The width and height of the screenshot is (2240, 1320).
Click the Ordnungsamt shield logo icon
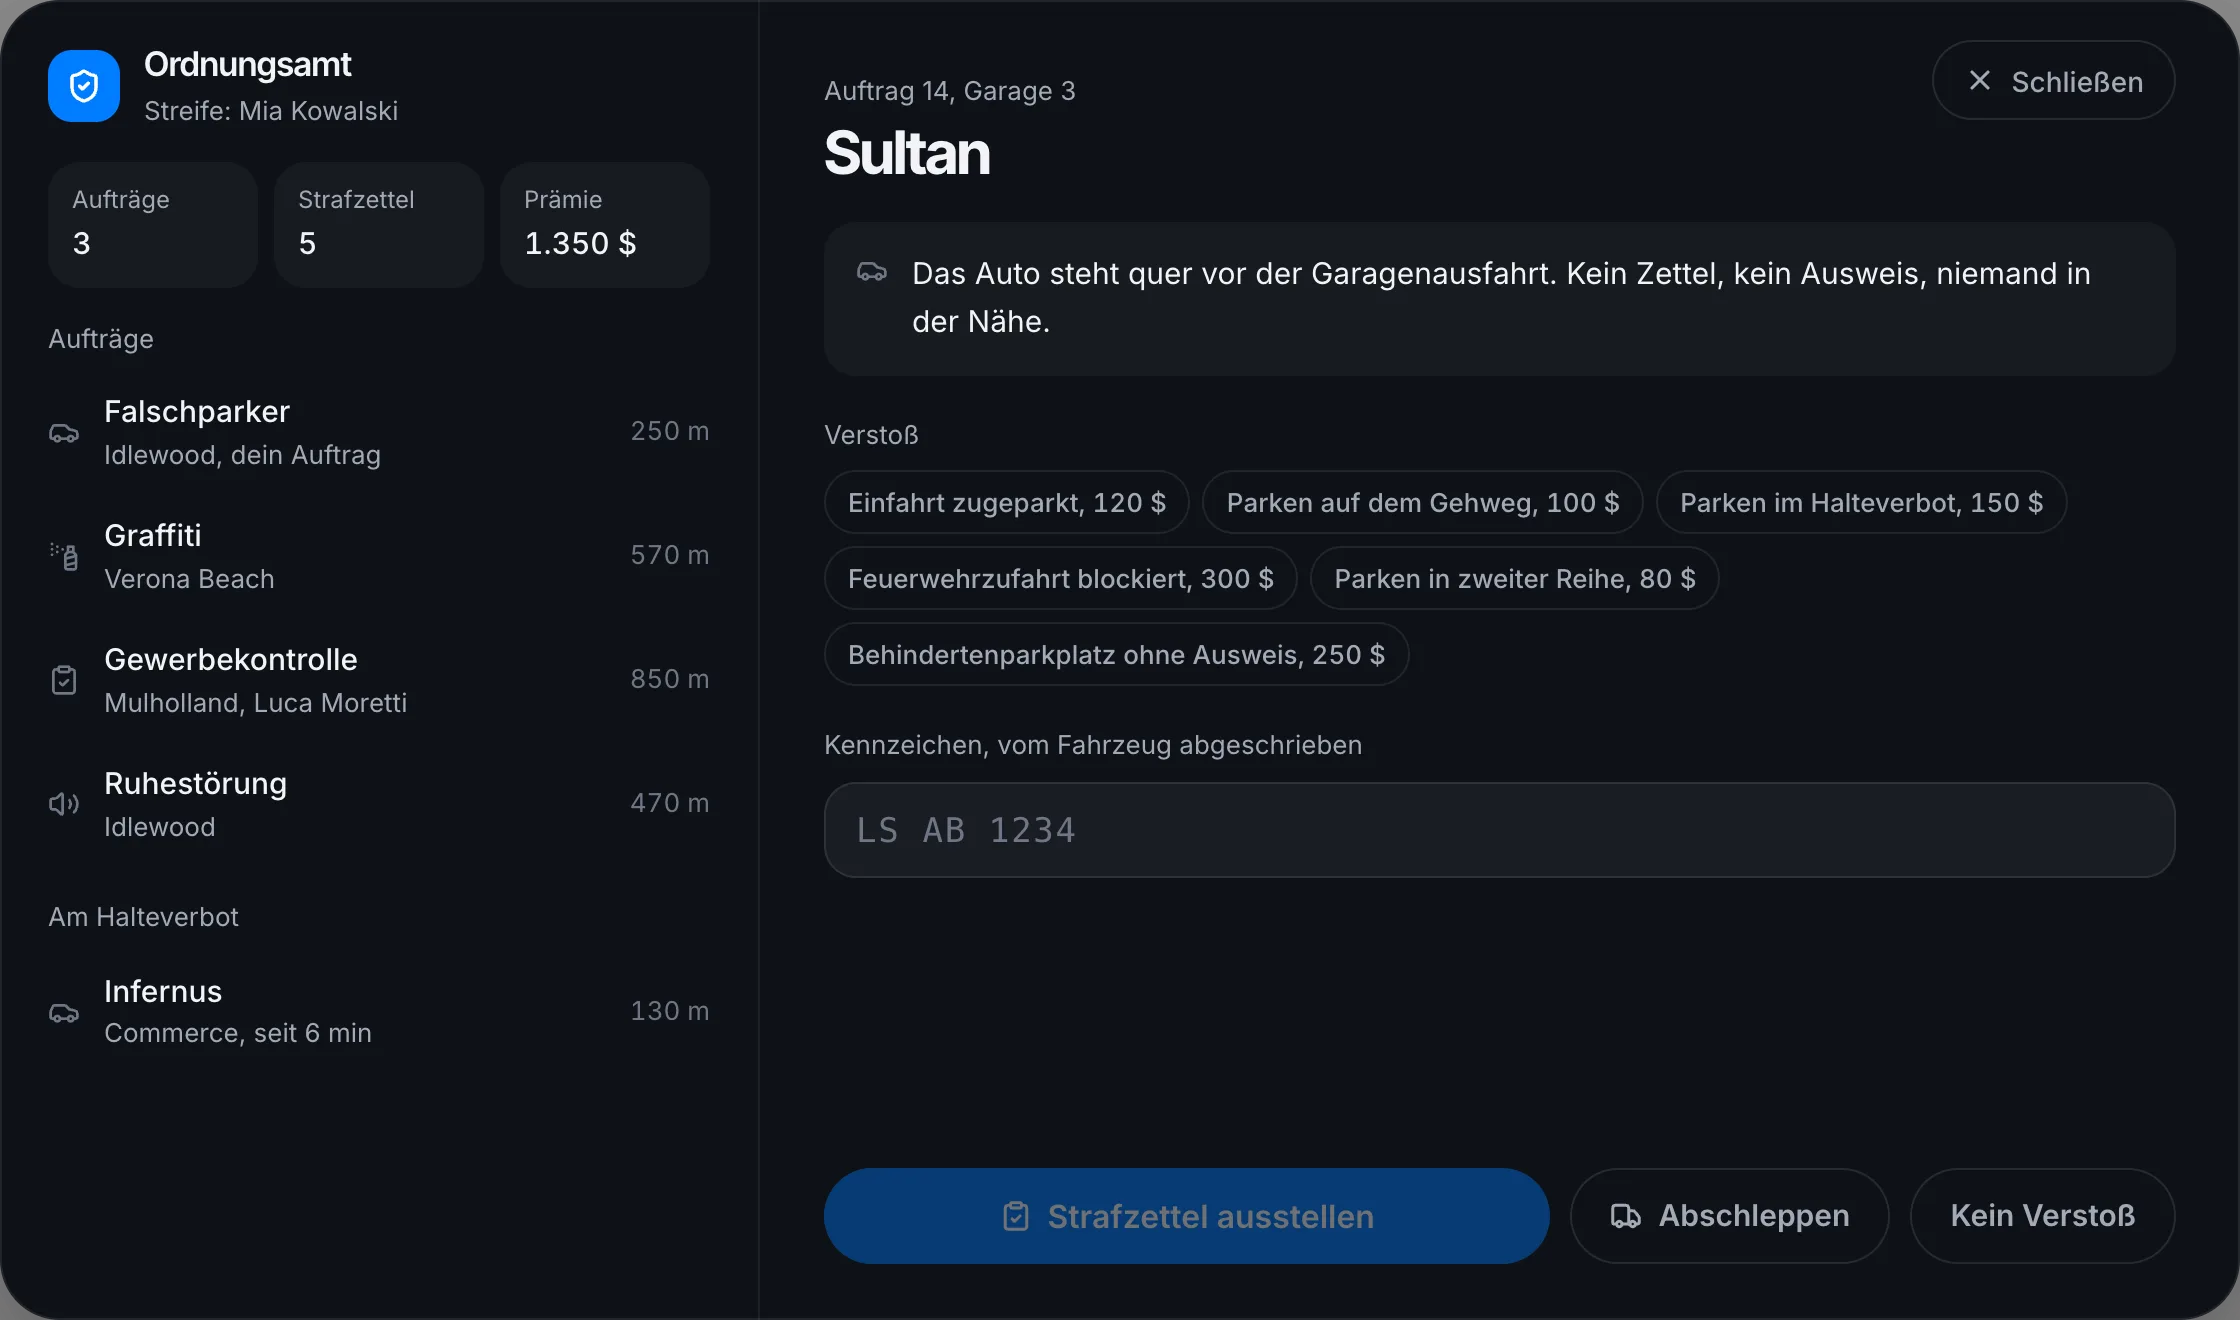coord(84,86)
